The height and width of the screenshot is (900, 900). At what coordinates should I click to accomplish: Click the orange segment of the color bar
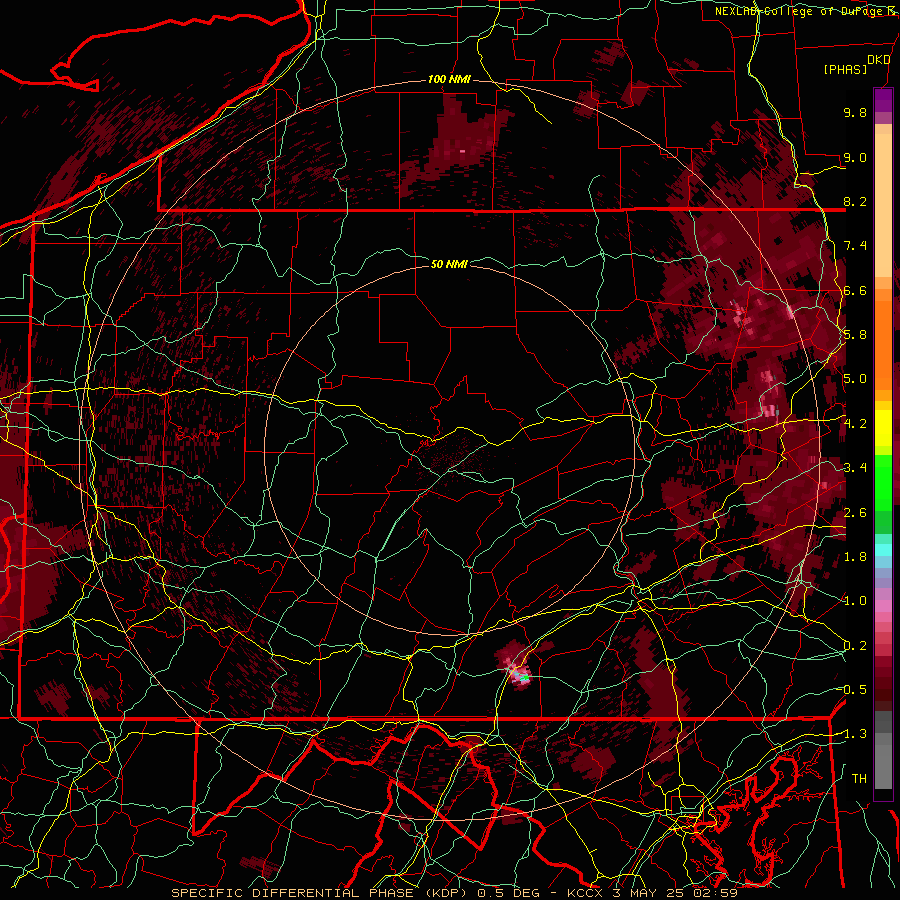[x=883, y=344]
